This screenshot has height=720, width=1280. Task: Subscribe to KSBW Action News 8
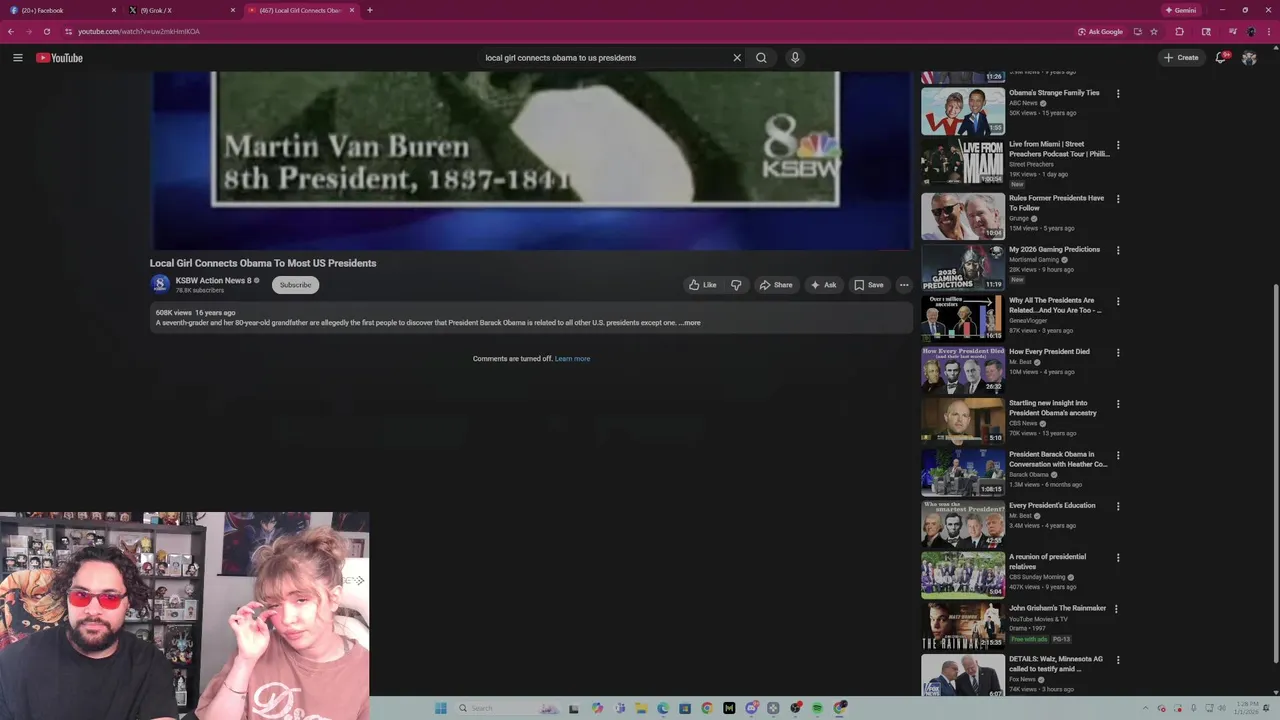tap(295, 285)
